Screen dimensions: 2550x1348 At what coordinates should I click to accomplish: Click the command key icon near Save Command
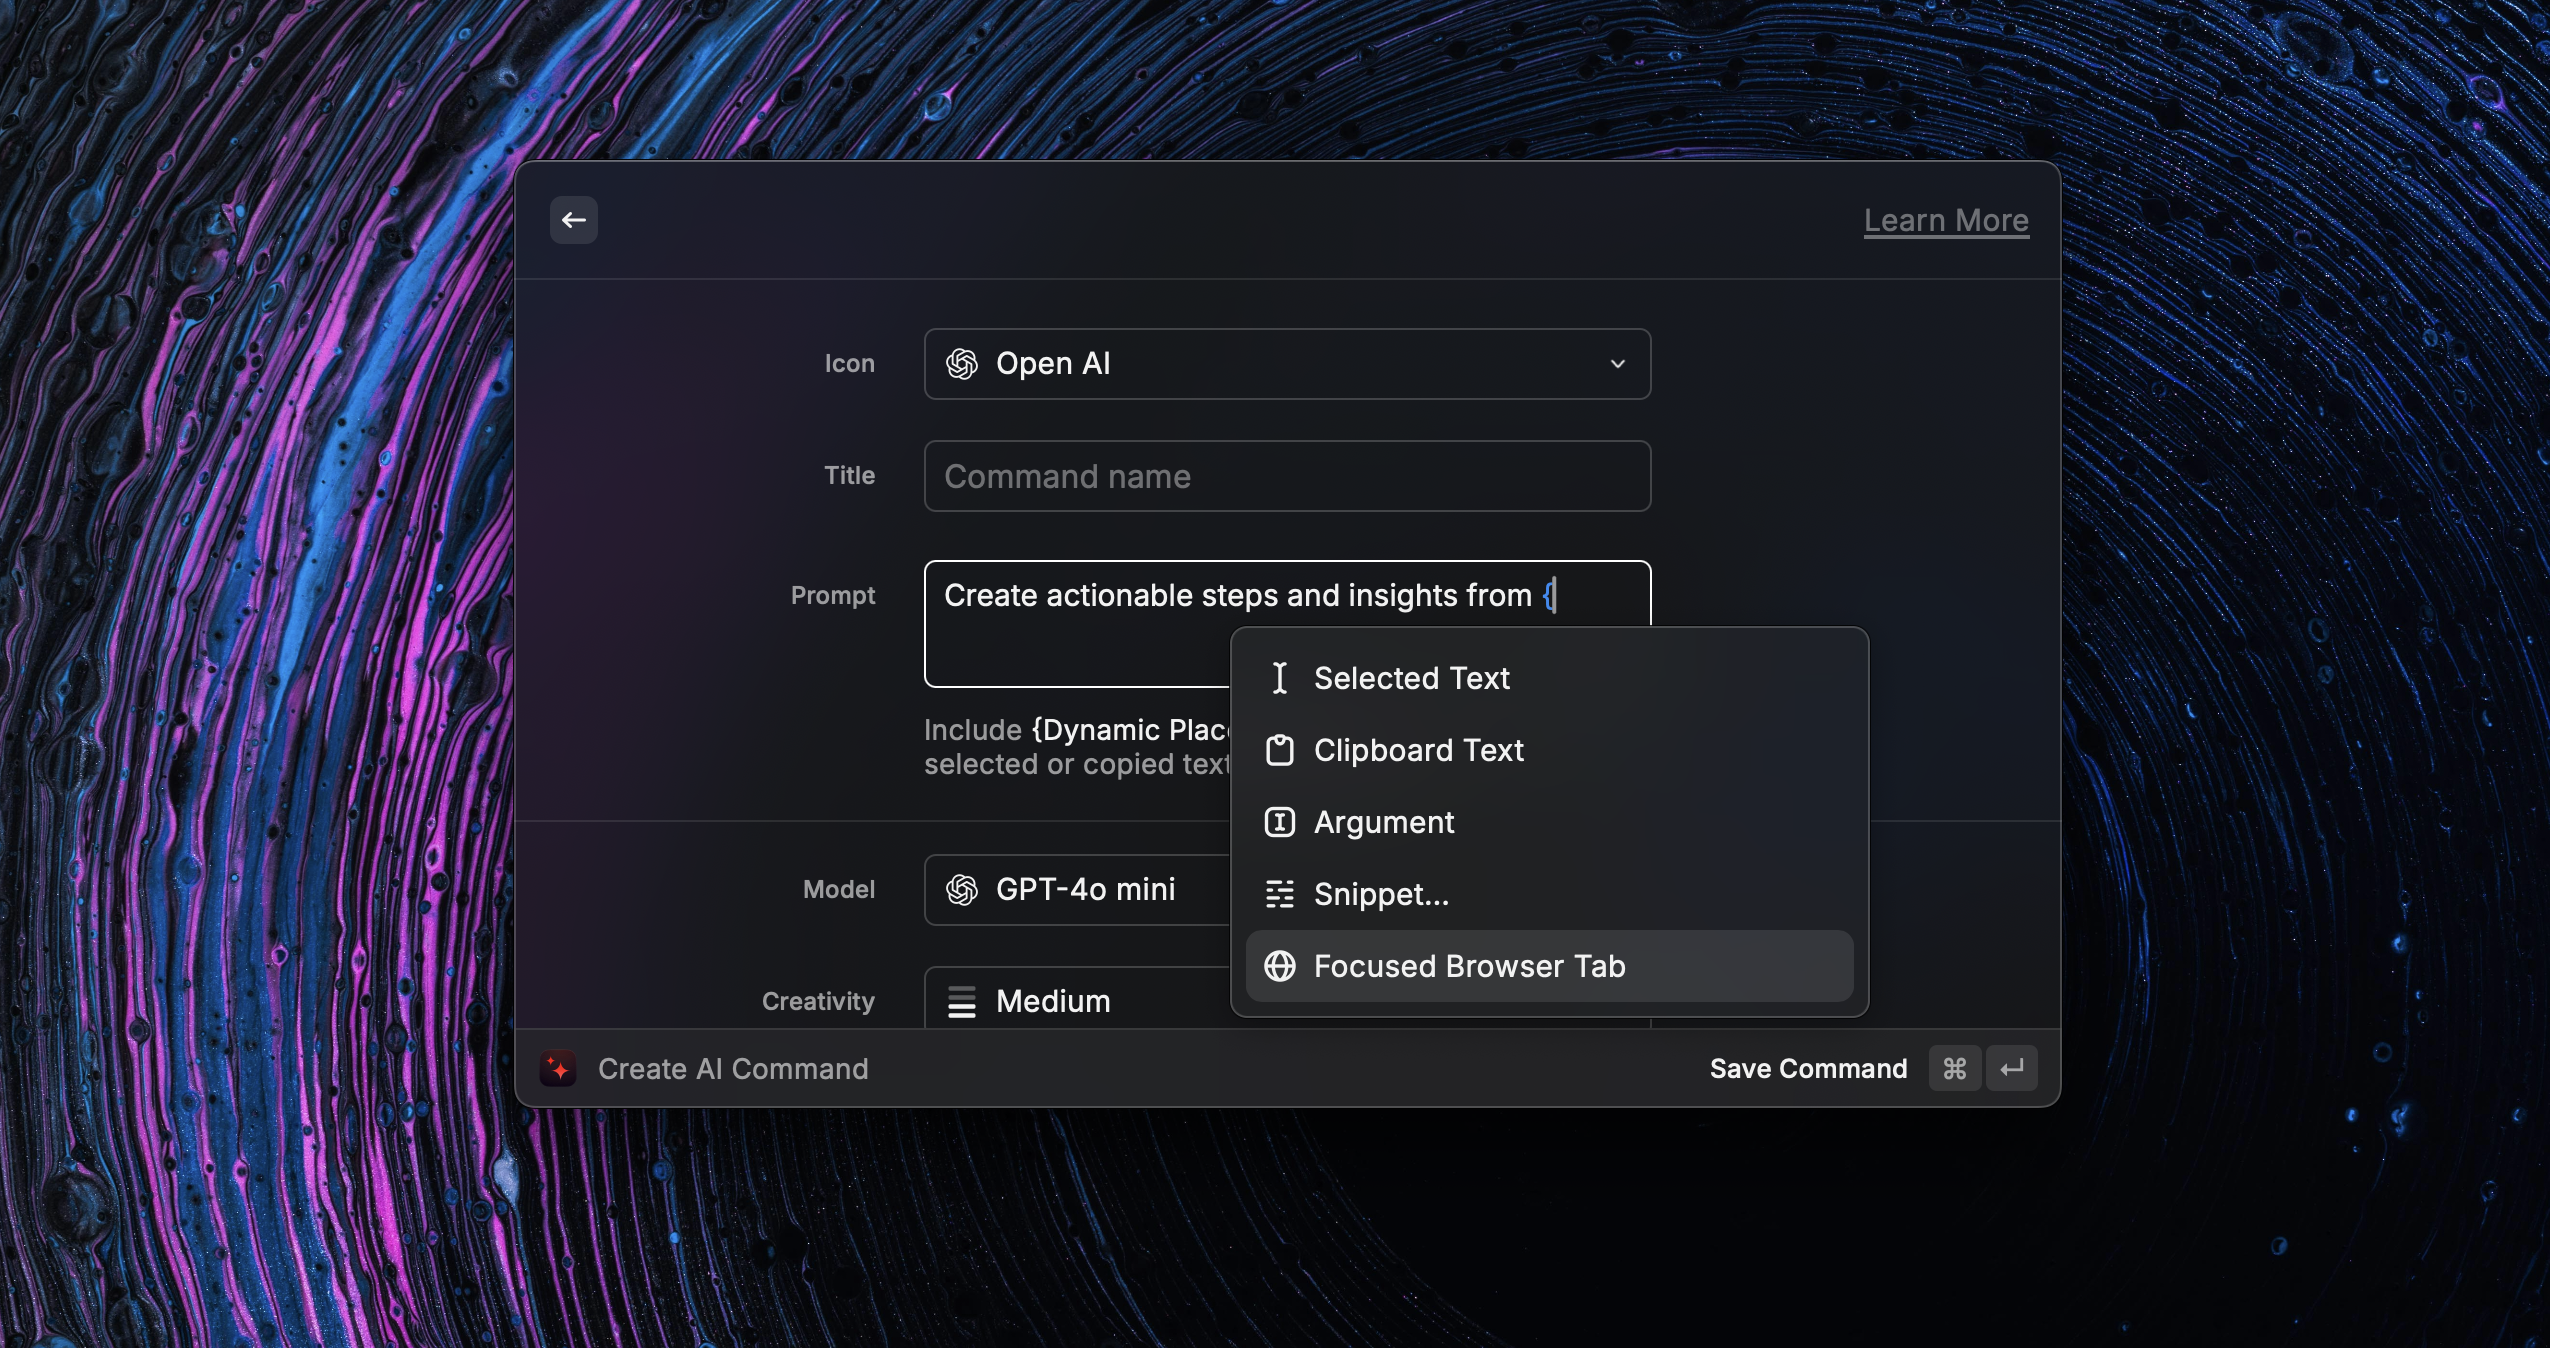tap(1954, 1068)
